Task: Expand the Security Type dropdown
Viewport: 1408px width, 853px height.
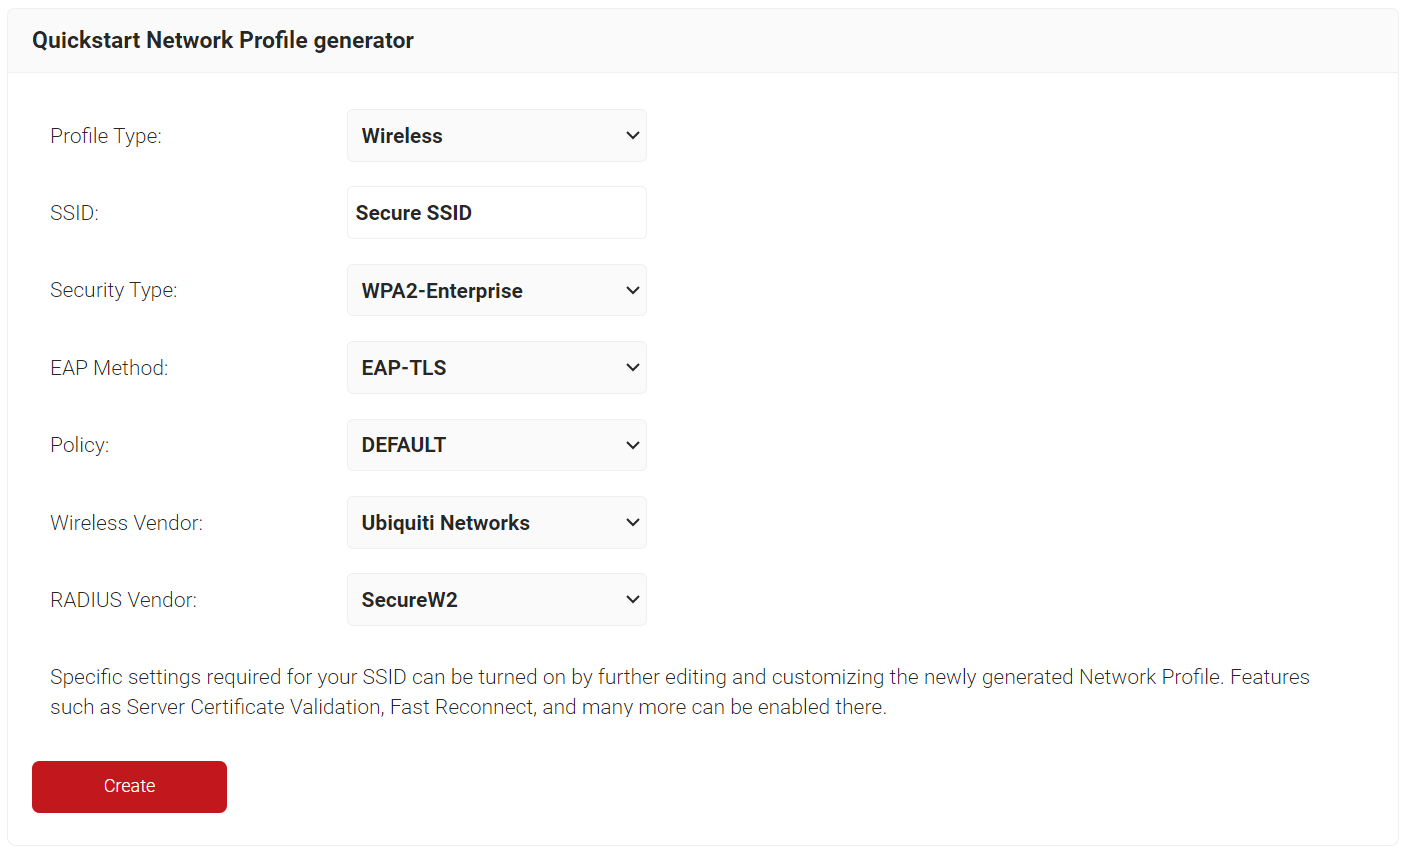Action: click(496, 291)
